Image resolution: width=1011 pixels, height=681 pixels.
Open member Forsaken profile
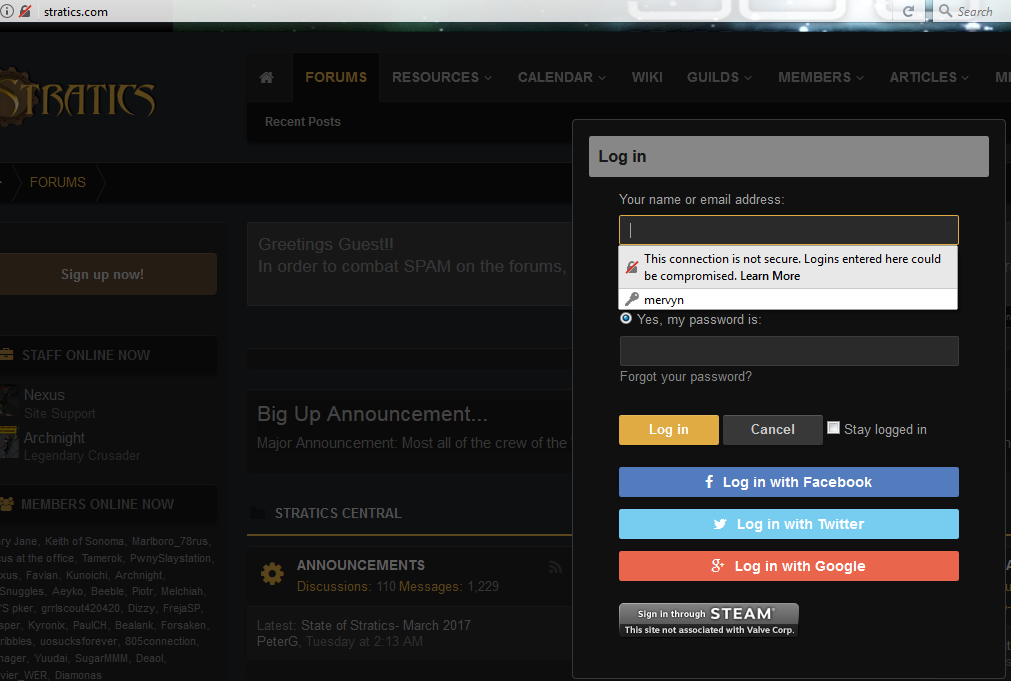point(183,625)
